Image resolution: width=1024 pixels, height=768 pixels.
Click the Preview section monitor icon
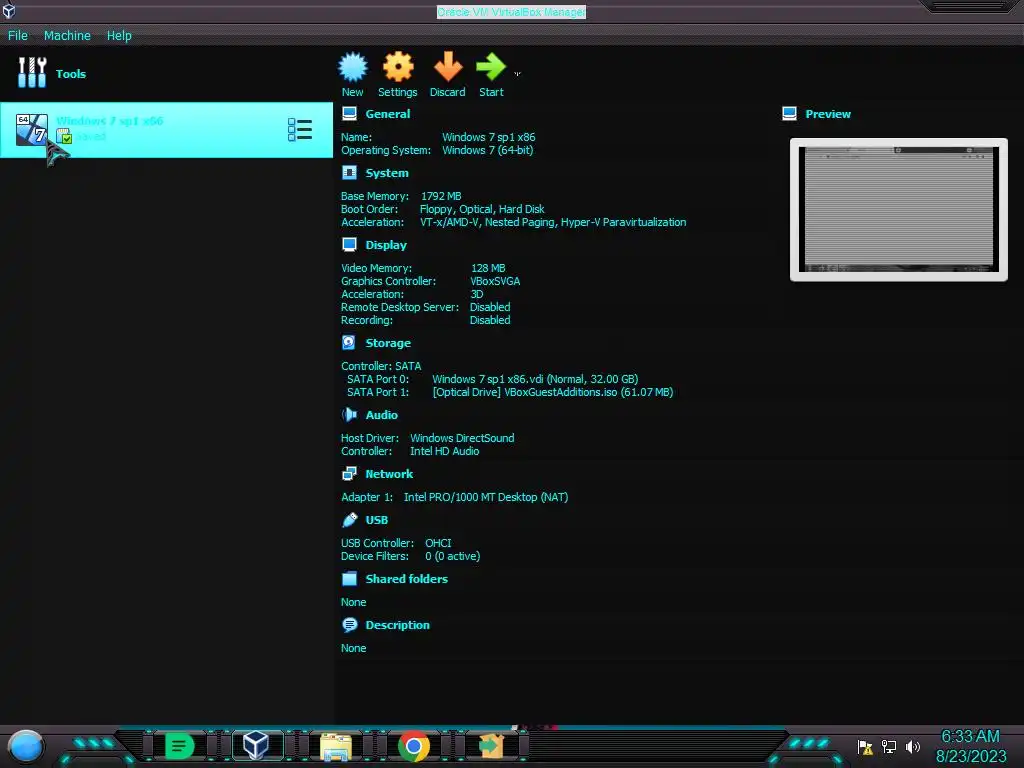coord(789,114)
